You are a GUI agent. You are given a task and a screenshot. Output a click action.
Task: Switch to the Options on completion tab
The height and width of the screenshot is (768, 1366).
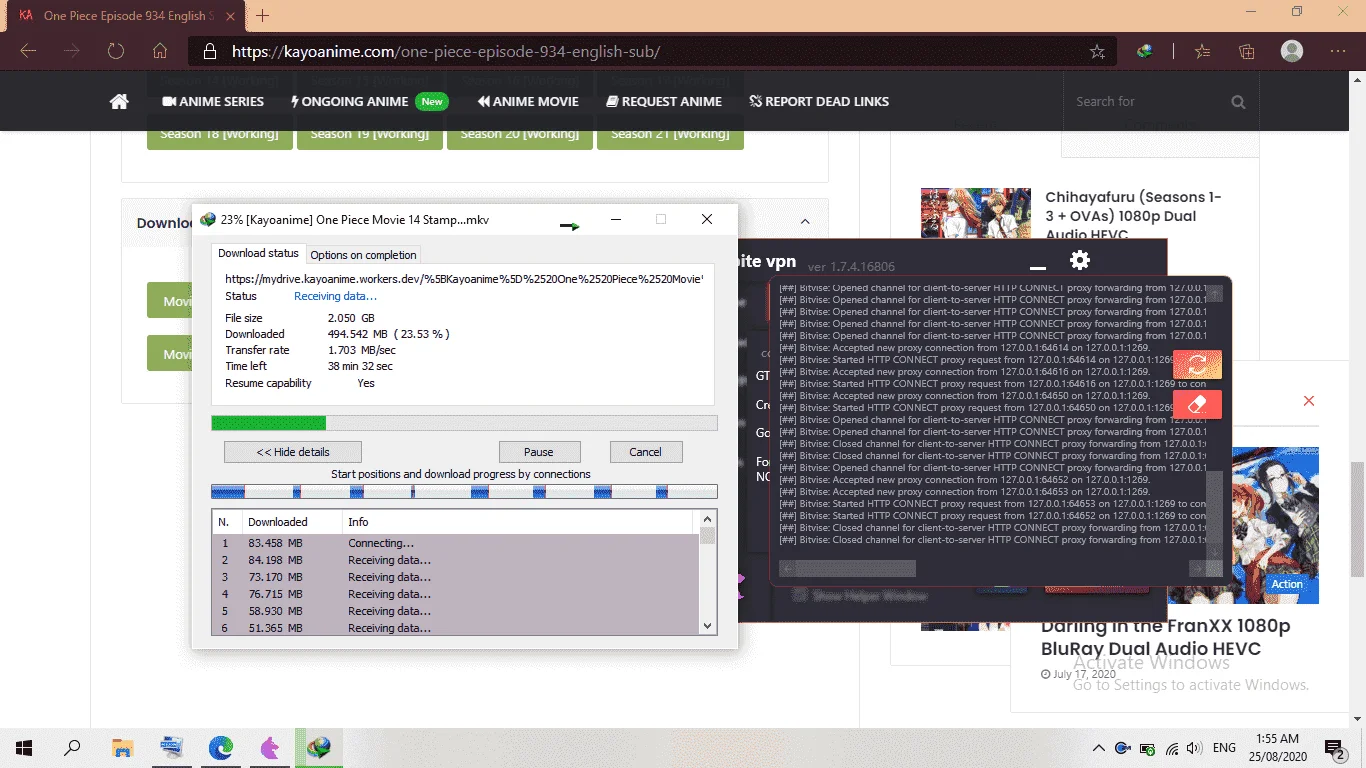click(x=364, y=255)
